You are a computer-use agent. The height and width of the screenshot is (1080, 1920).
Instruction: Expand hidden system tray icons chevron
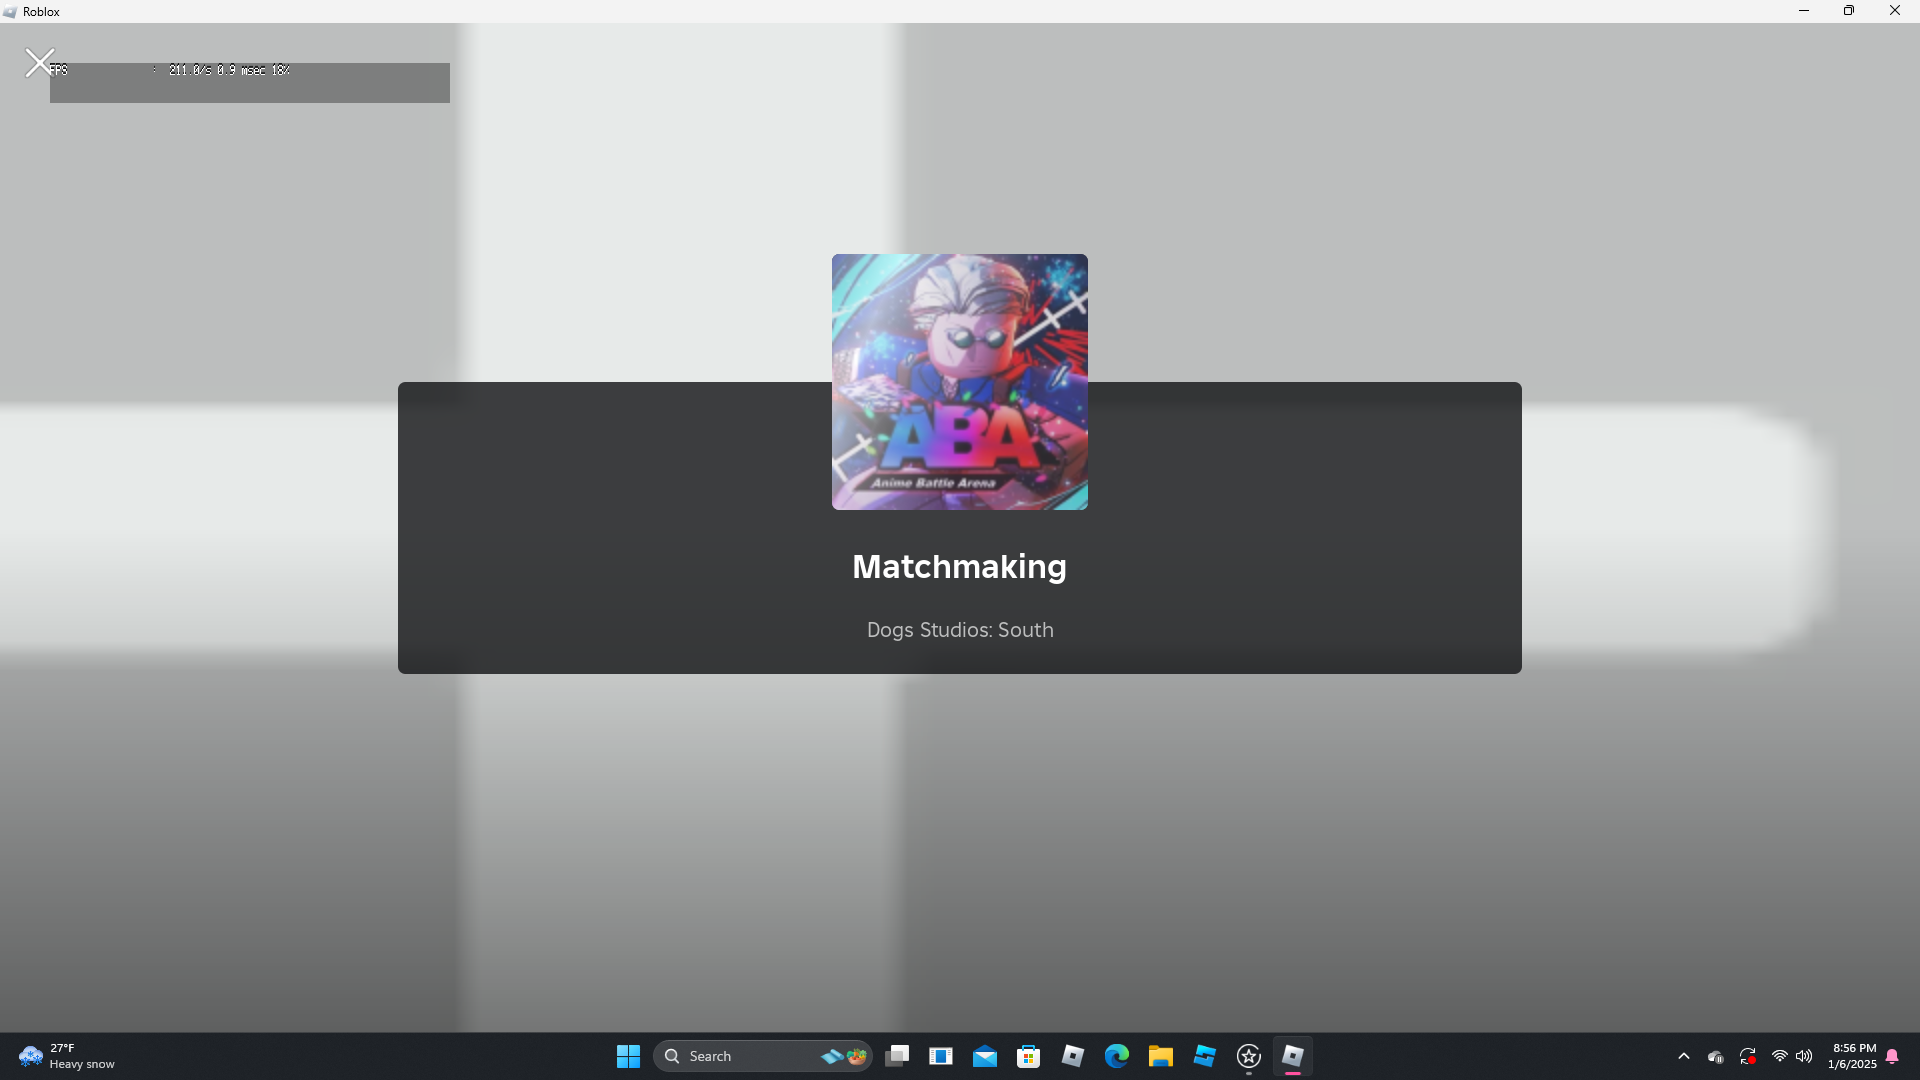pos(1684,1056)
